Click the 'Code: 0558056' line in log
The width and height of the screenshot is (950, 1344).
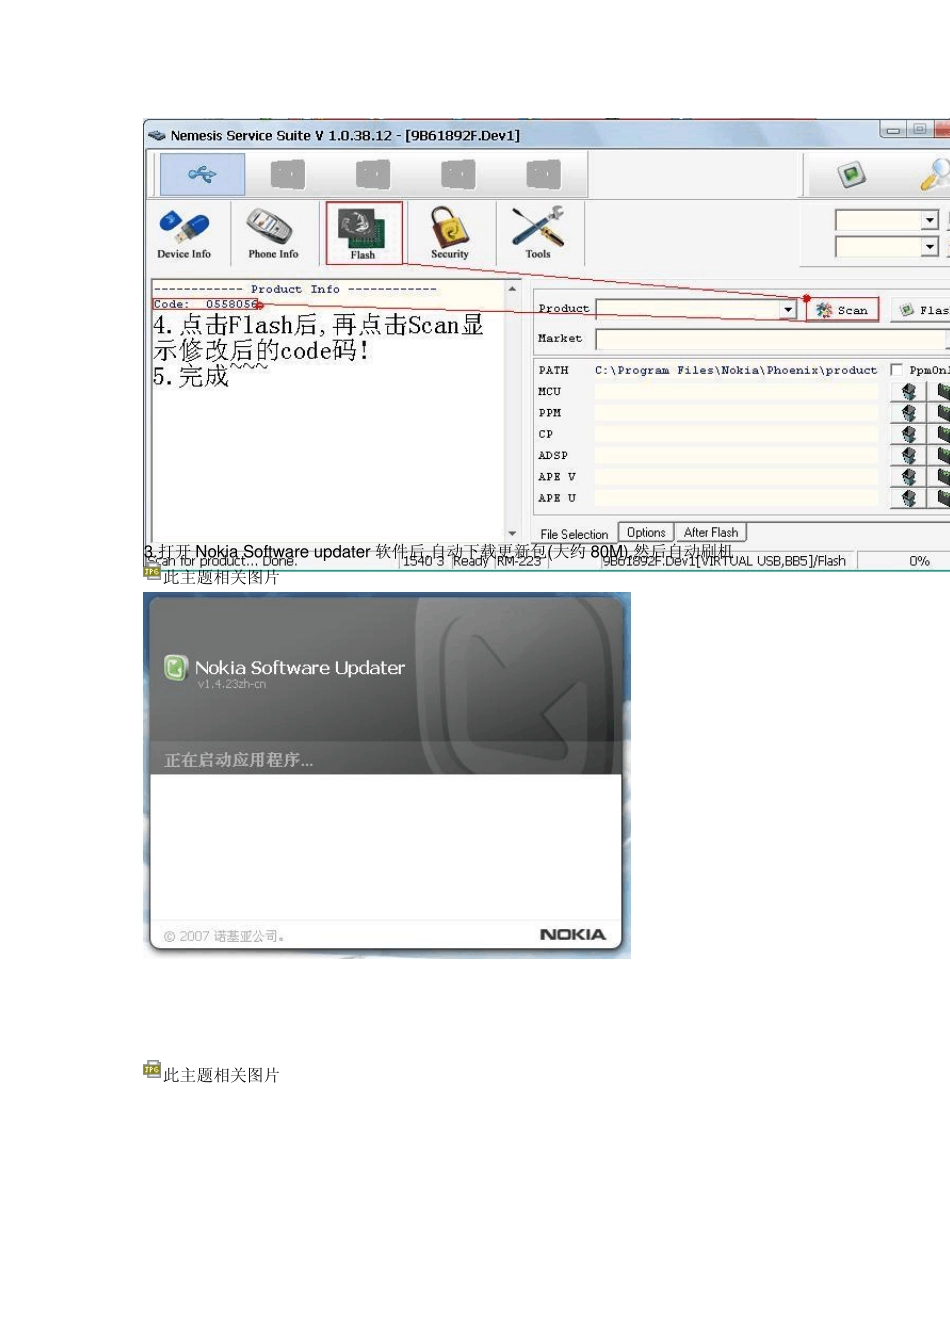coord(206,304)
